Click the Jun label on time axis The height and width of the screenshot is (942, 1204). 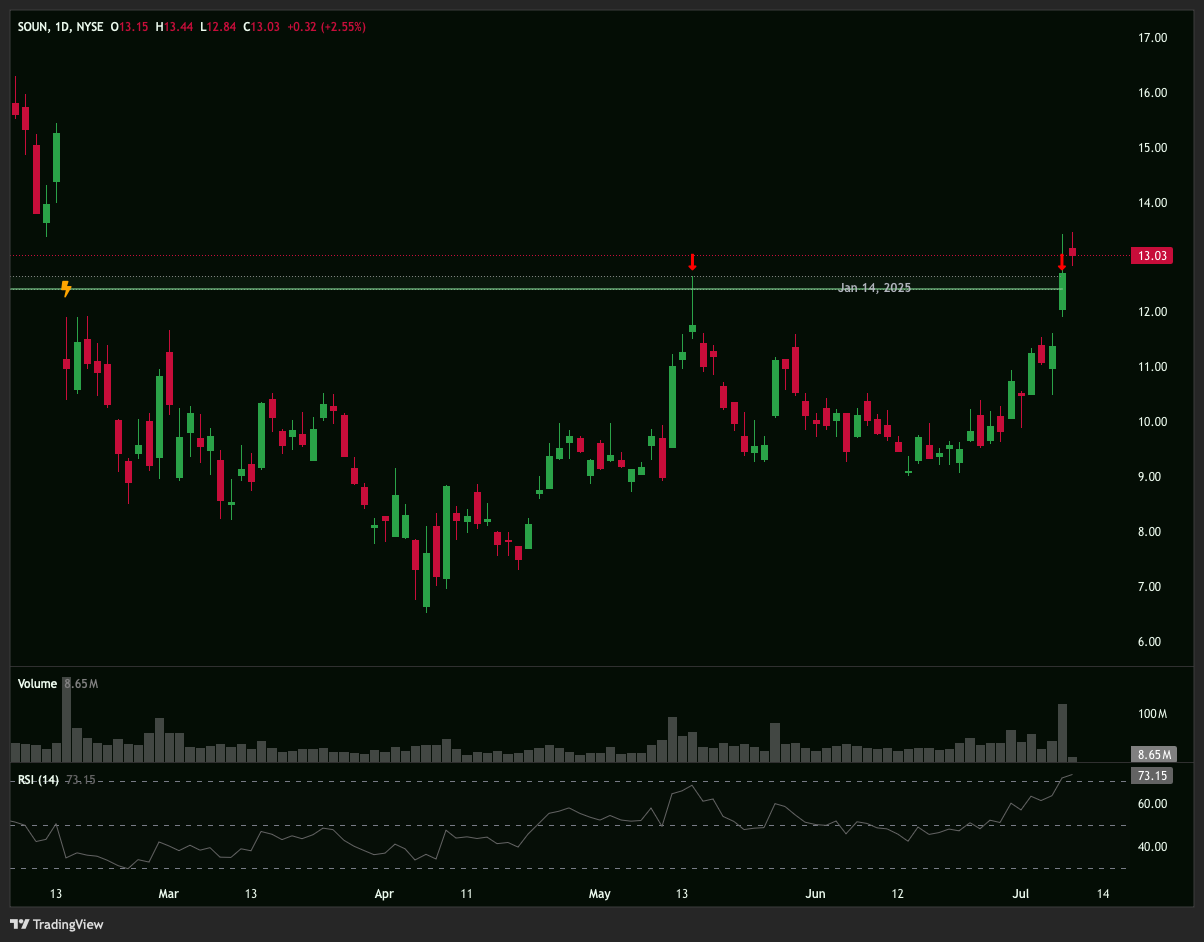pyautogui.click(x=816, y=893)
